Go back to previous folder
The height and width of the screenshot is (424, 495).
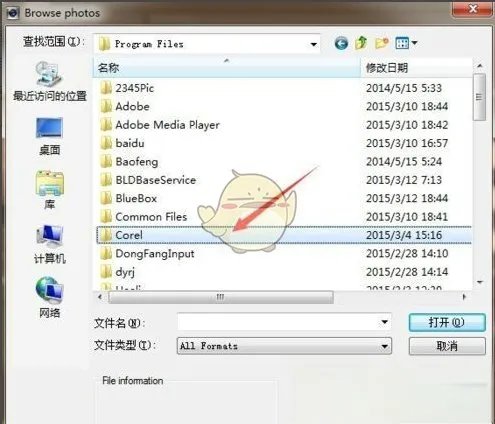click(341, 43)
